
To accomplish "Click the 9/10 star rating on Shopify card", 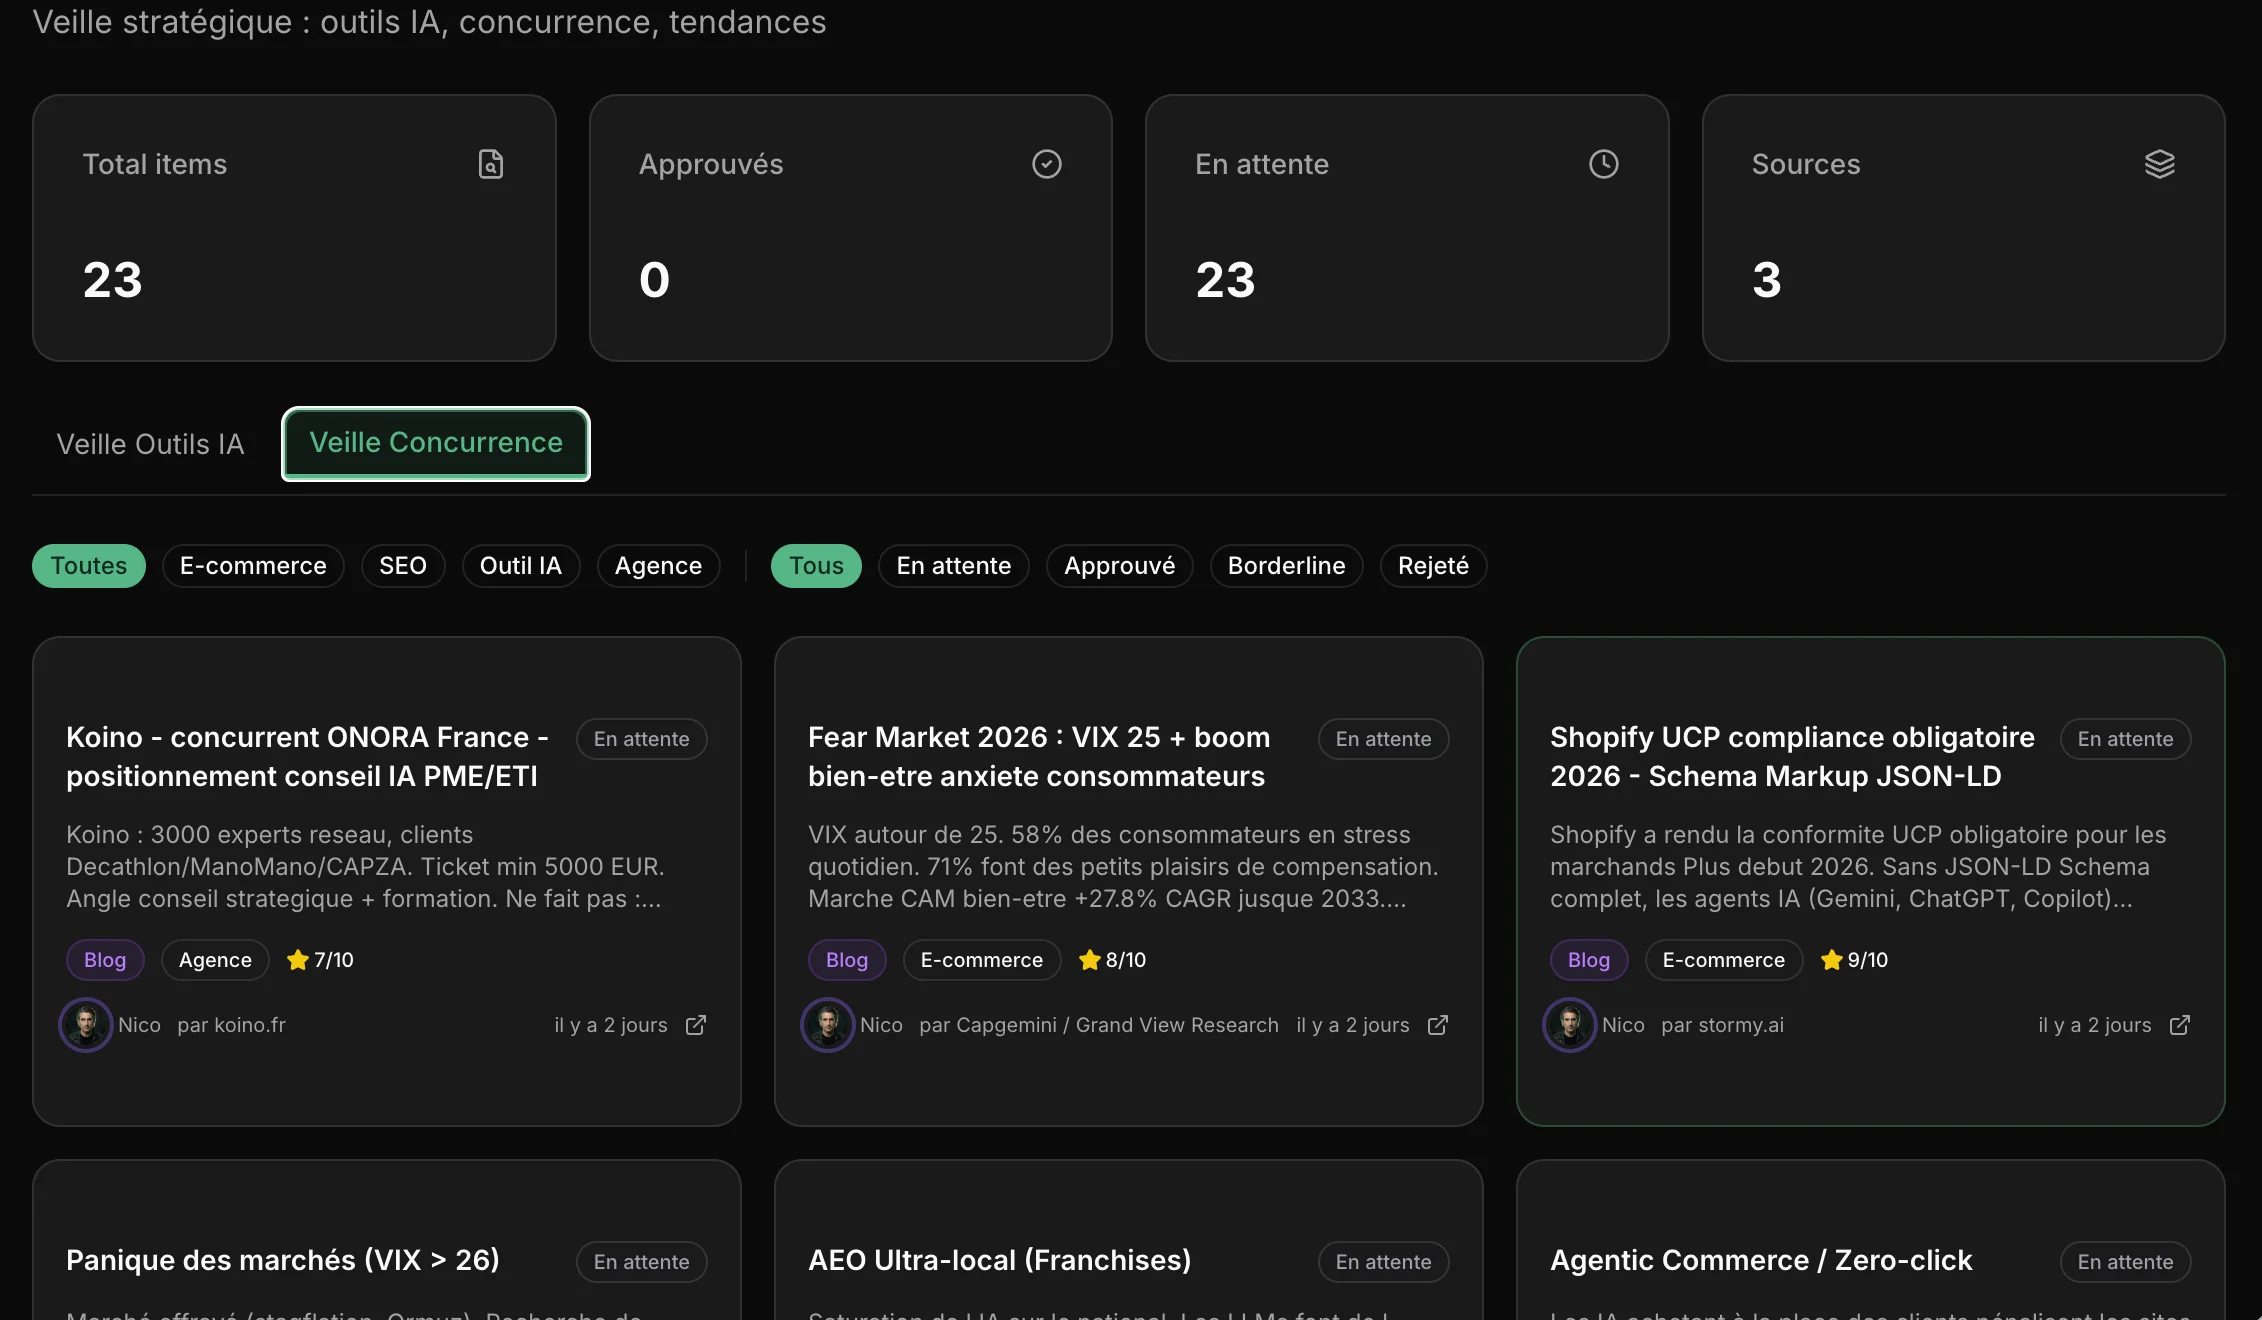I will click(1853, 960).
